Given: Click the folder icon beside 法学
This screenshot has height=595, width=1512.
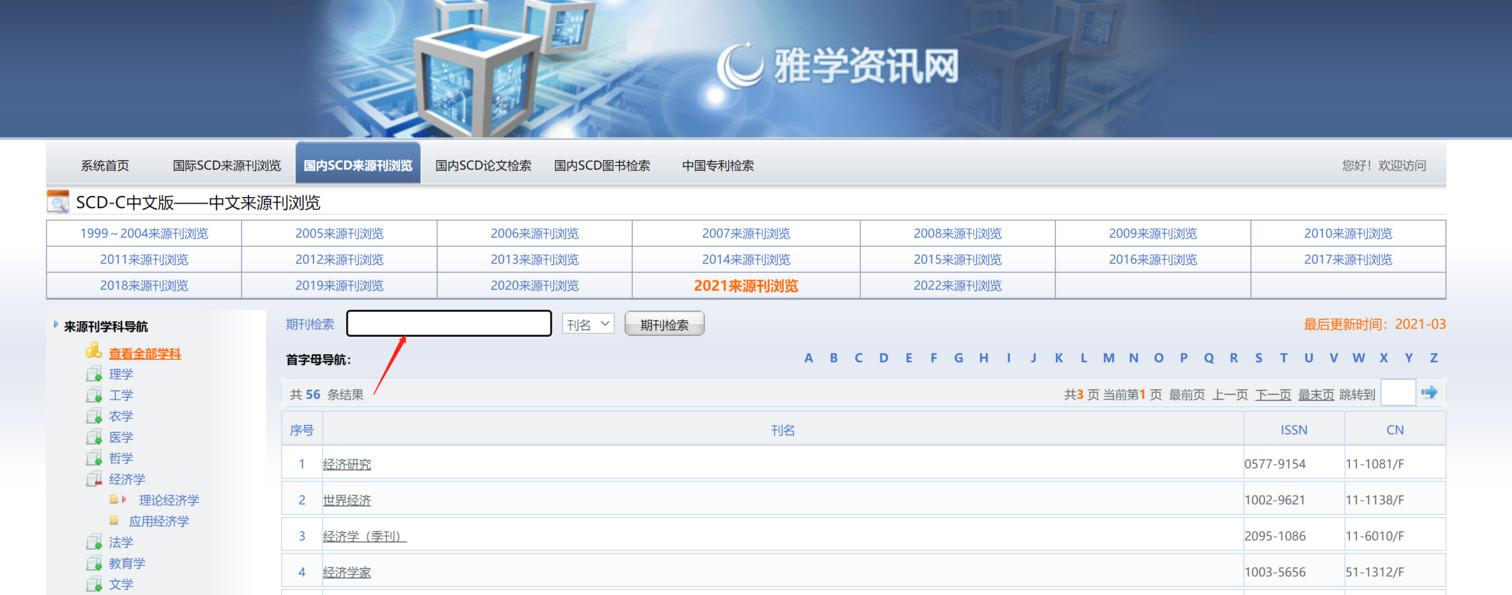Looking at the screenshot, I should 94,542.
